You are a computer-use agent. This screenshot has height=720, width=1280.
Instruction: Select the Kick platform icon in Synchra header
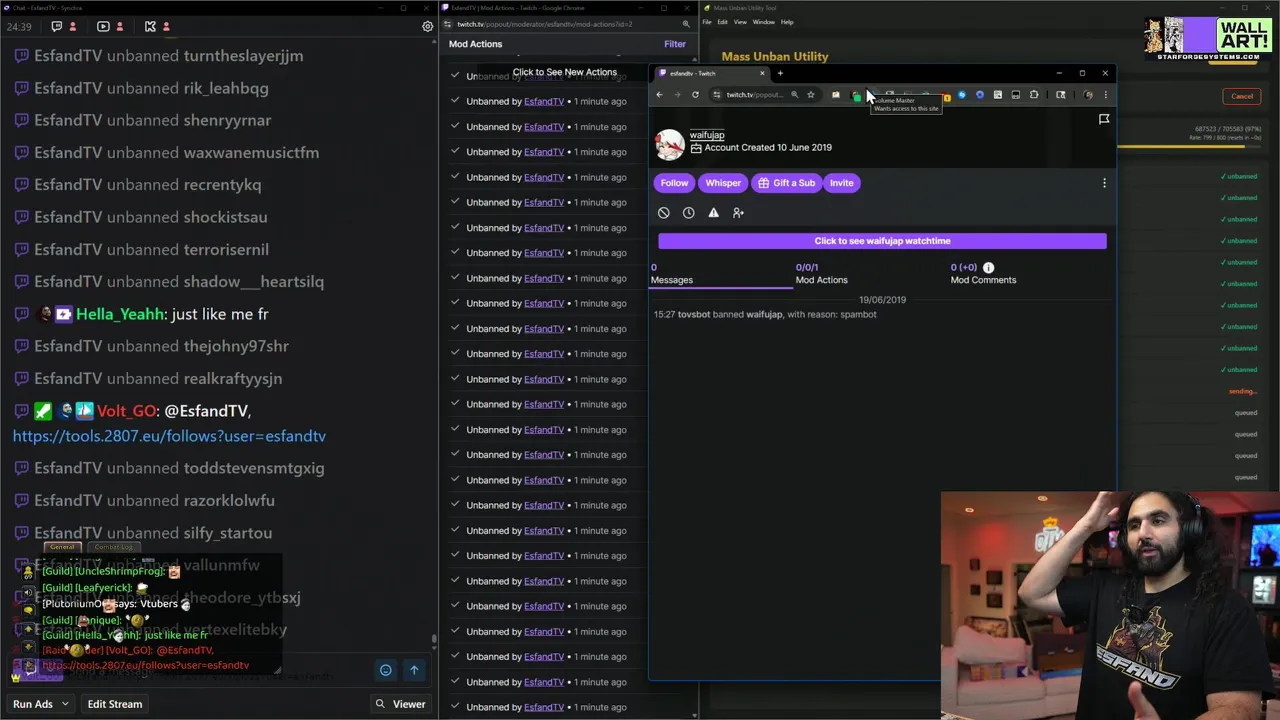(150, 26)
